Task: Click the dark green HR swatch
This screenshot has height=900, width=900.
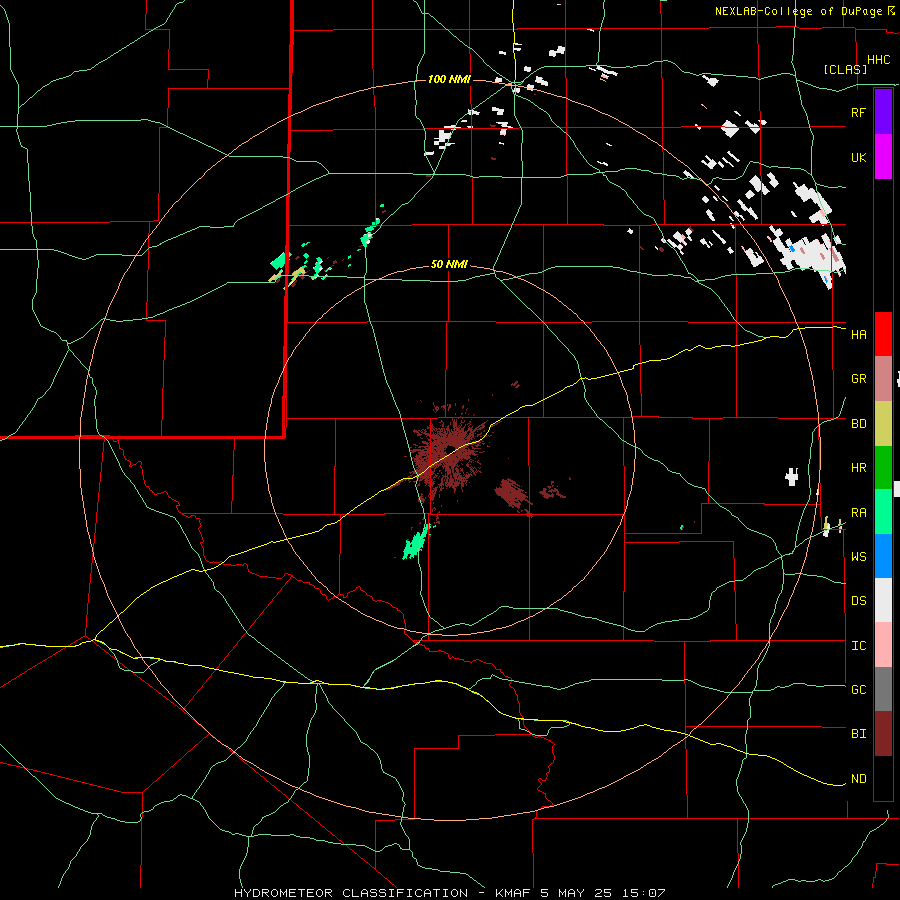Action: coord(883,468)
